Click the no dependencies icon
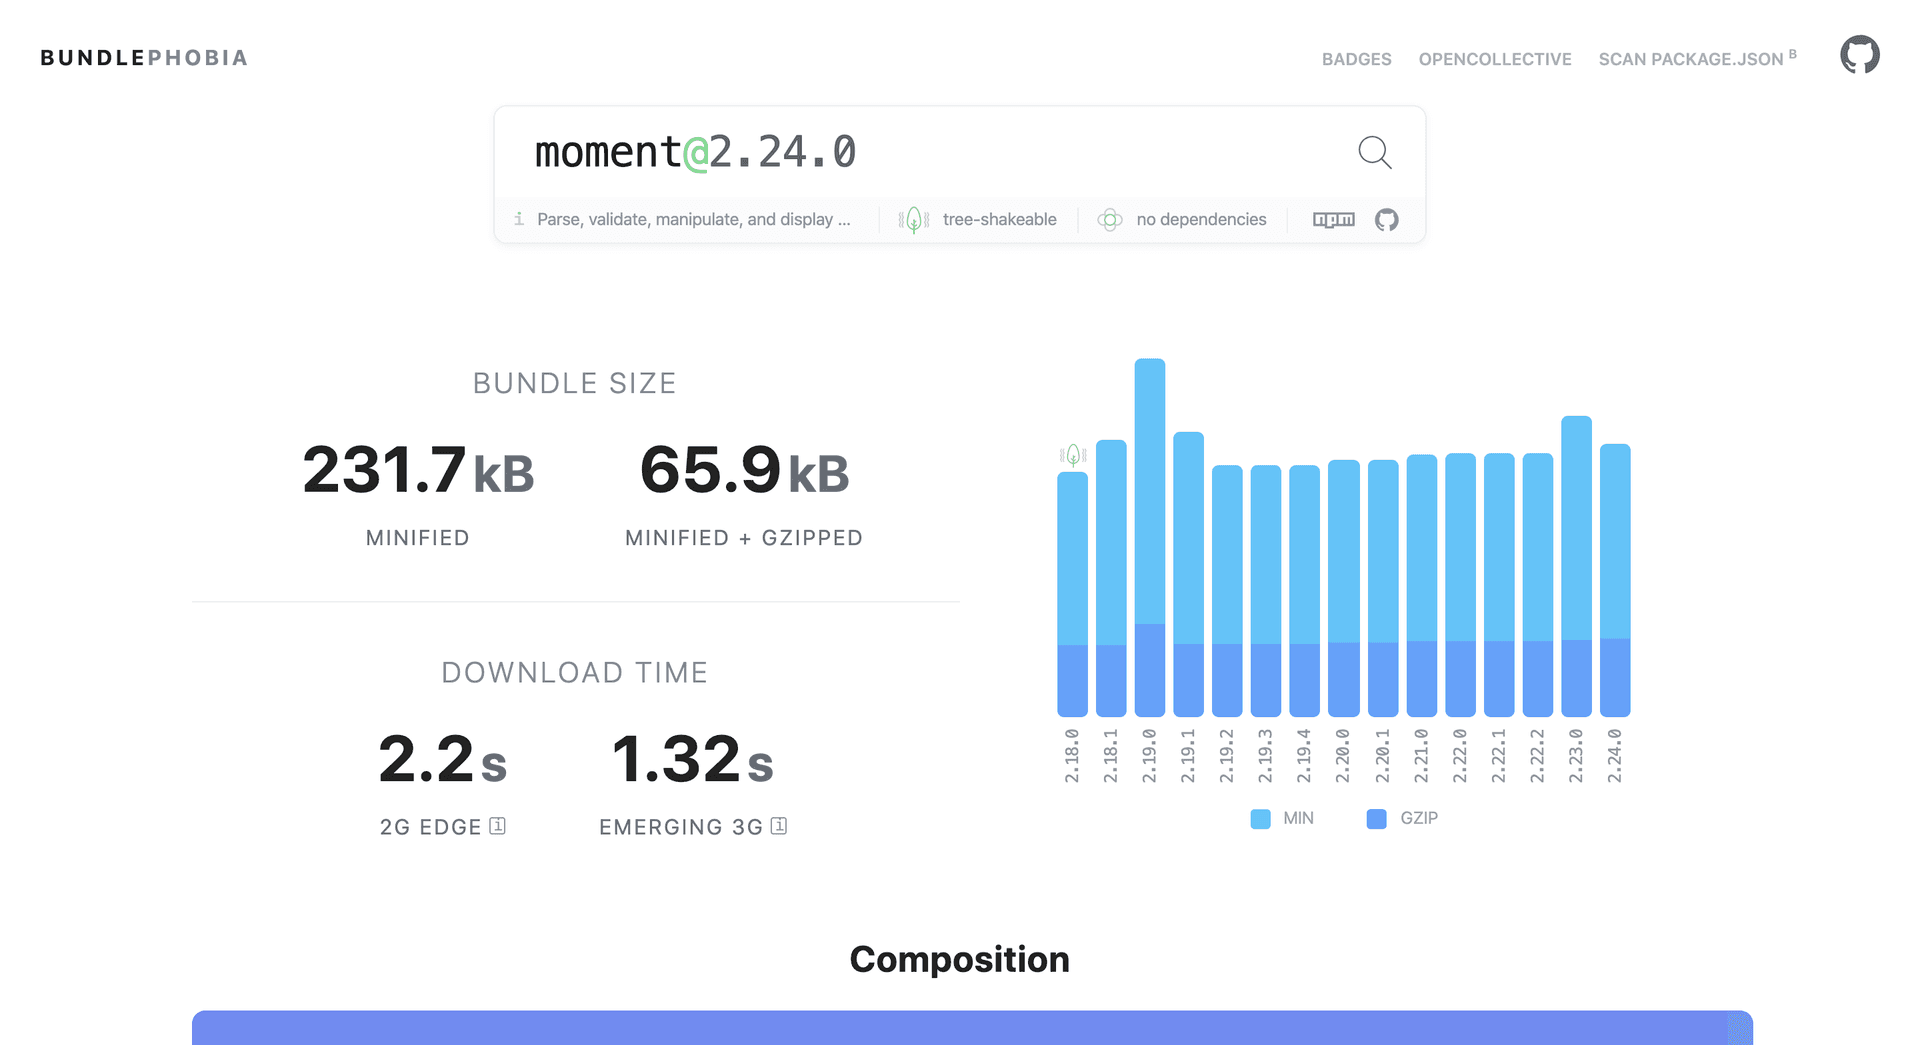The width and height of the screenshot is (1920, 1045). [x=1110, y=219]
